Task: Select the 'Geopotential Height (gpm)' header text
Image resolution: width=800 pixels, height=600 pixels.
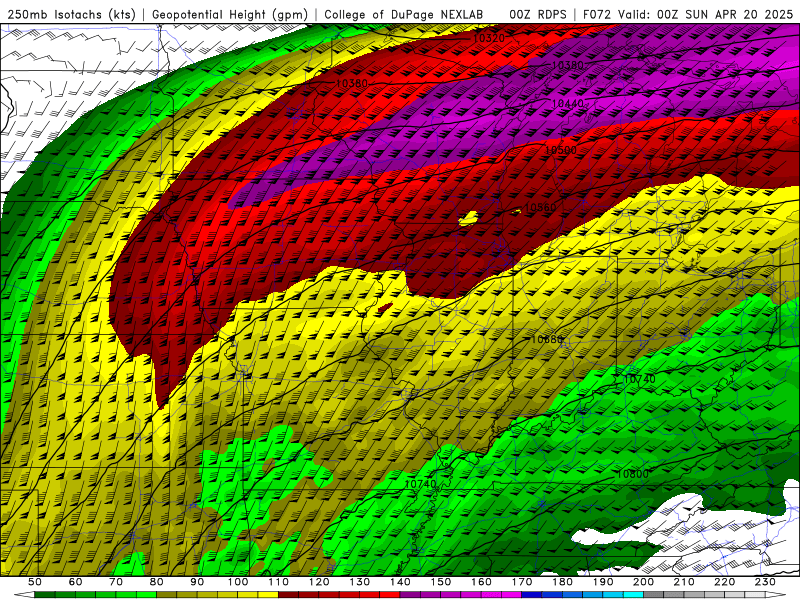Action: 230,15
